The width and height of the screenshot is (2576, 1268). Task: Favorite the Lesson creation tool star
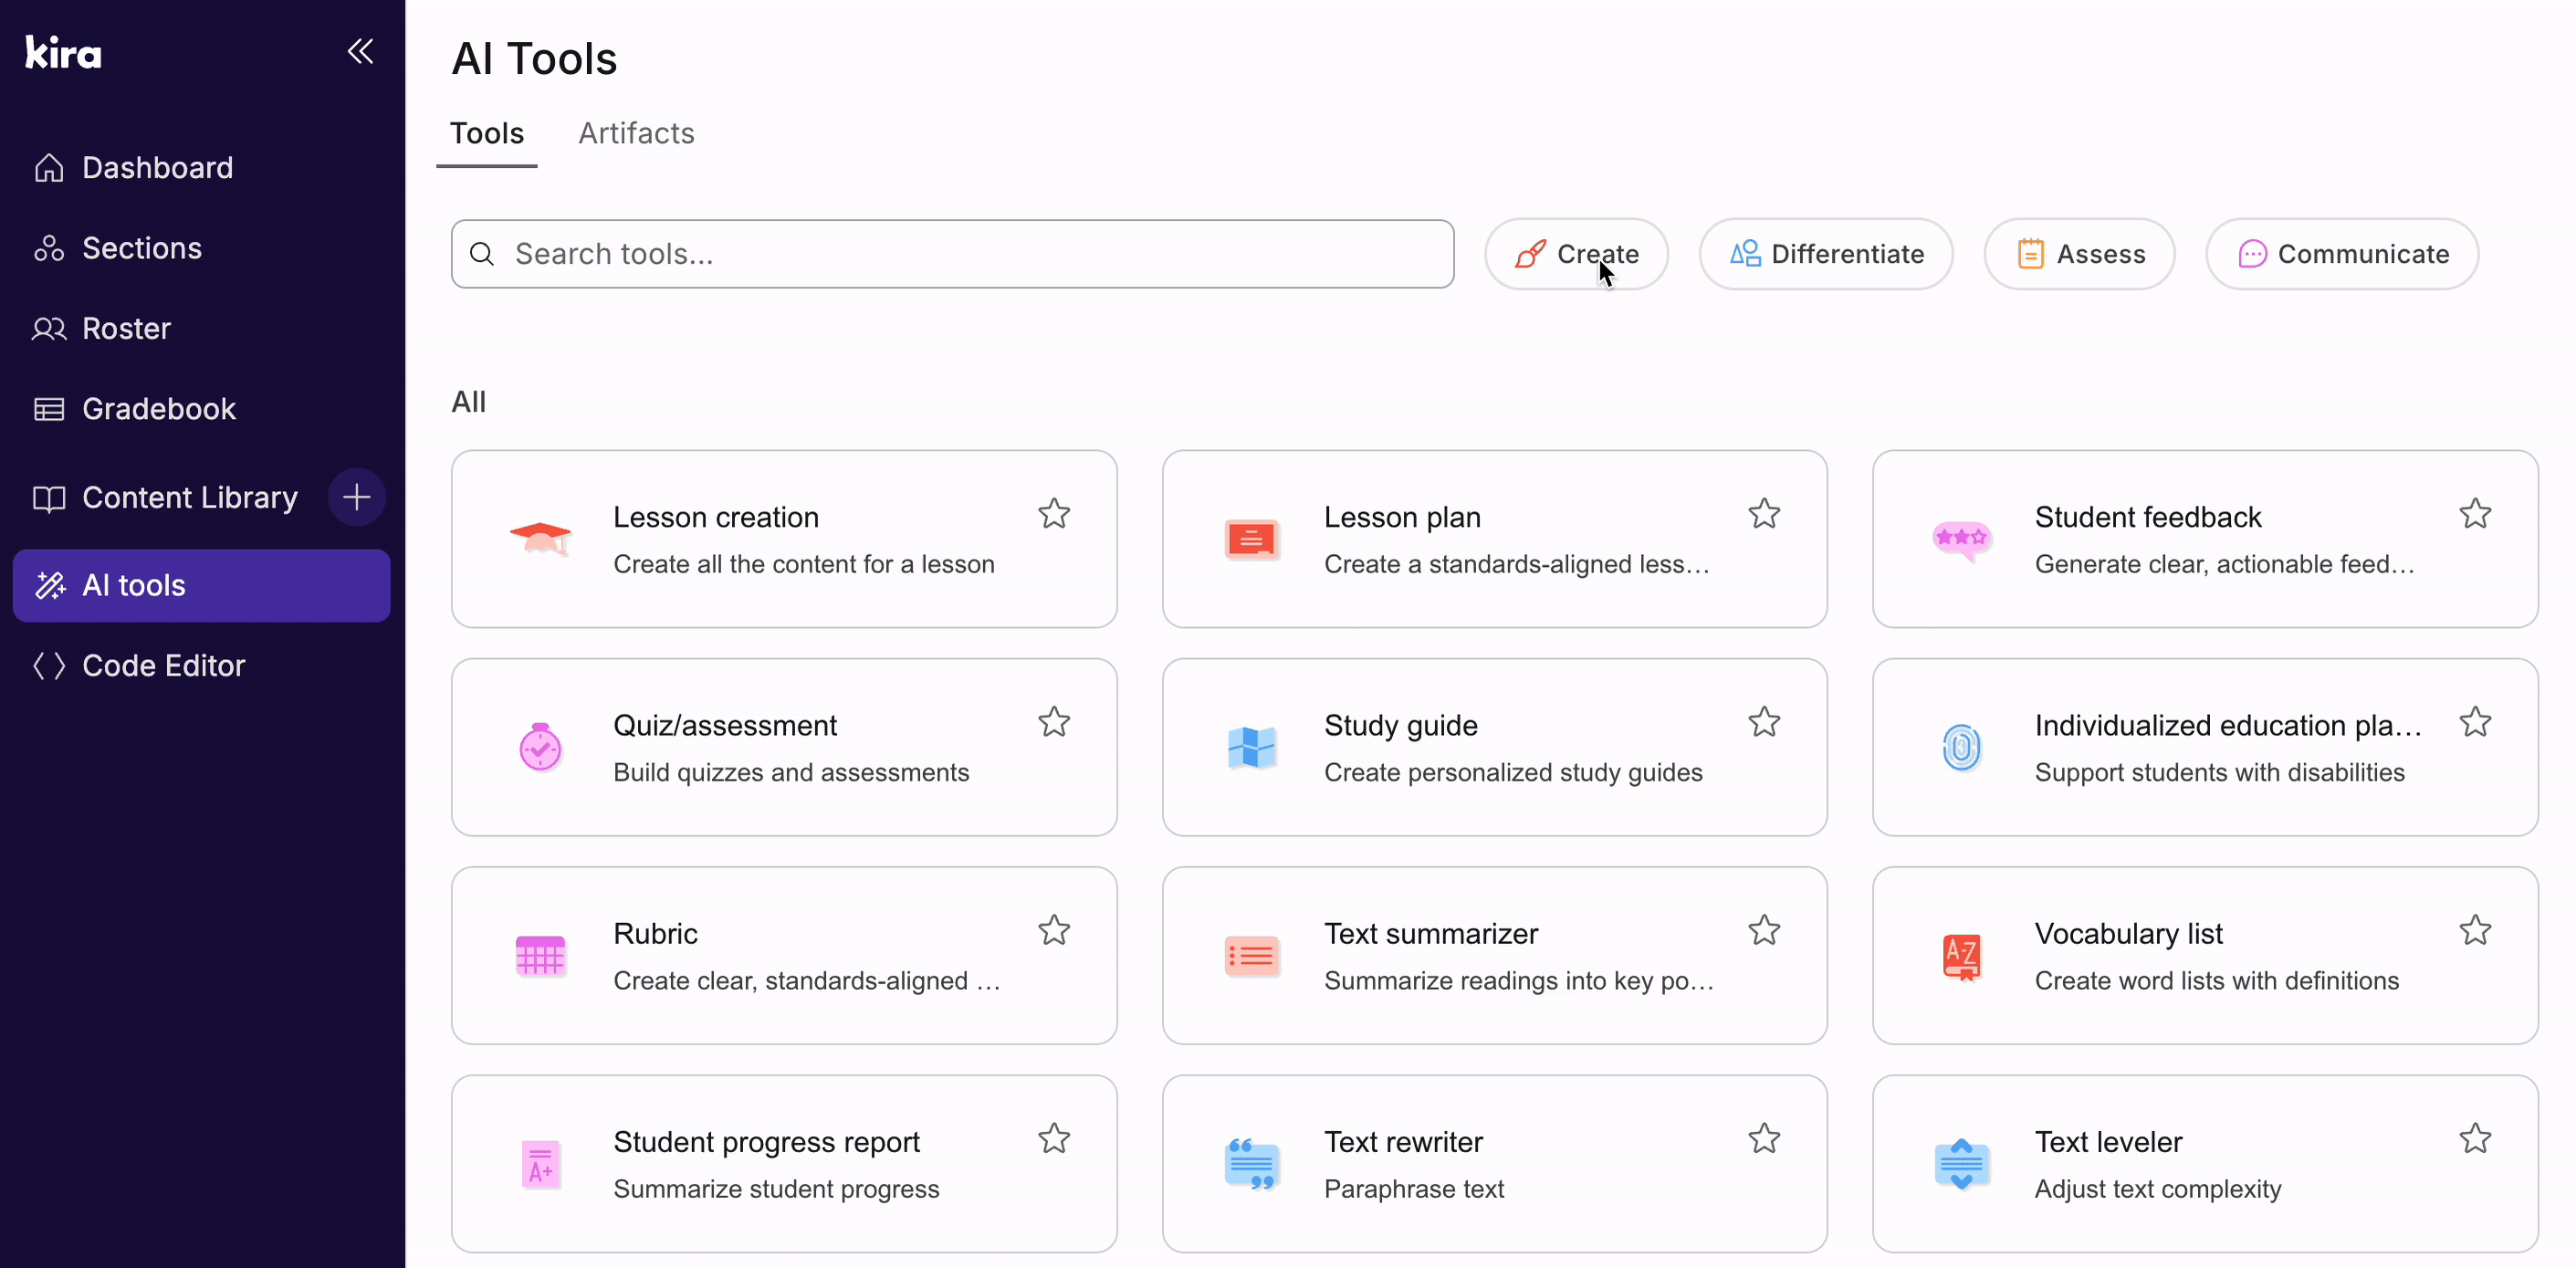pyautogui.click(x=1054, y=514)
